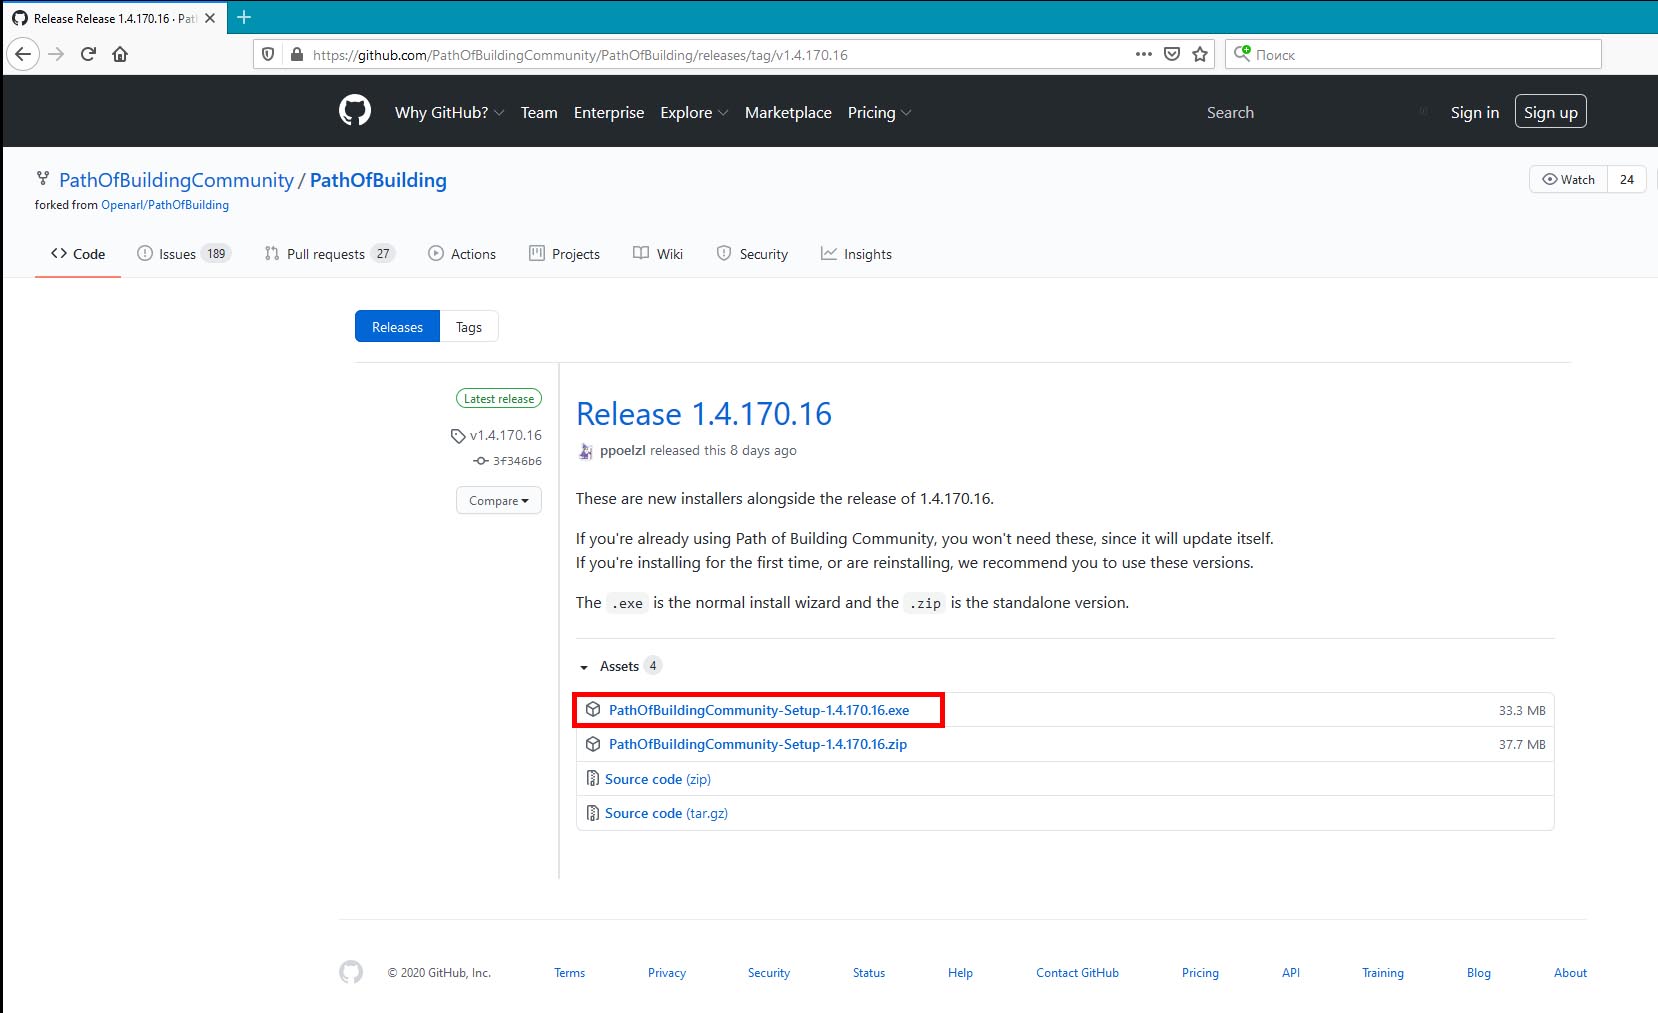The width and height of the screenshot is (1658, 1013).
Task: Download Source code (tar.gz)
Action: coord(666,813)
